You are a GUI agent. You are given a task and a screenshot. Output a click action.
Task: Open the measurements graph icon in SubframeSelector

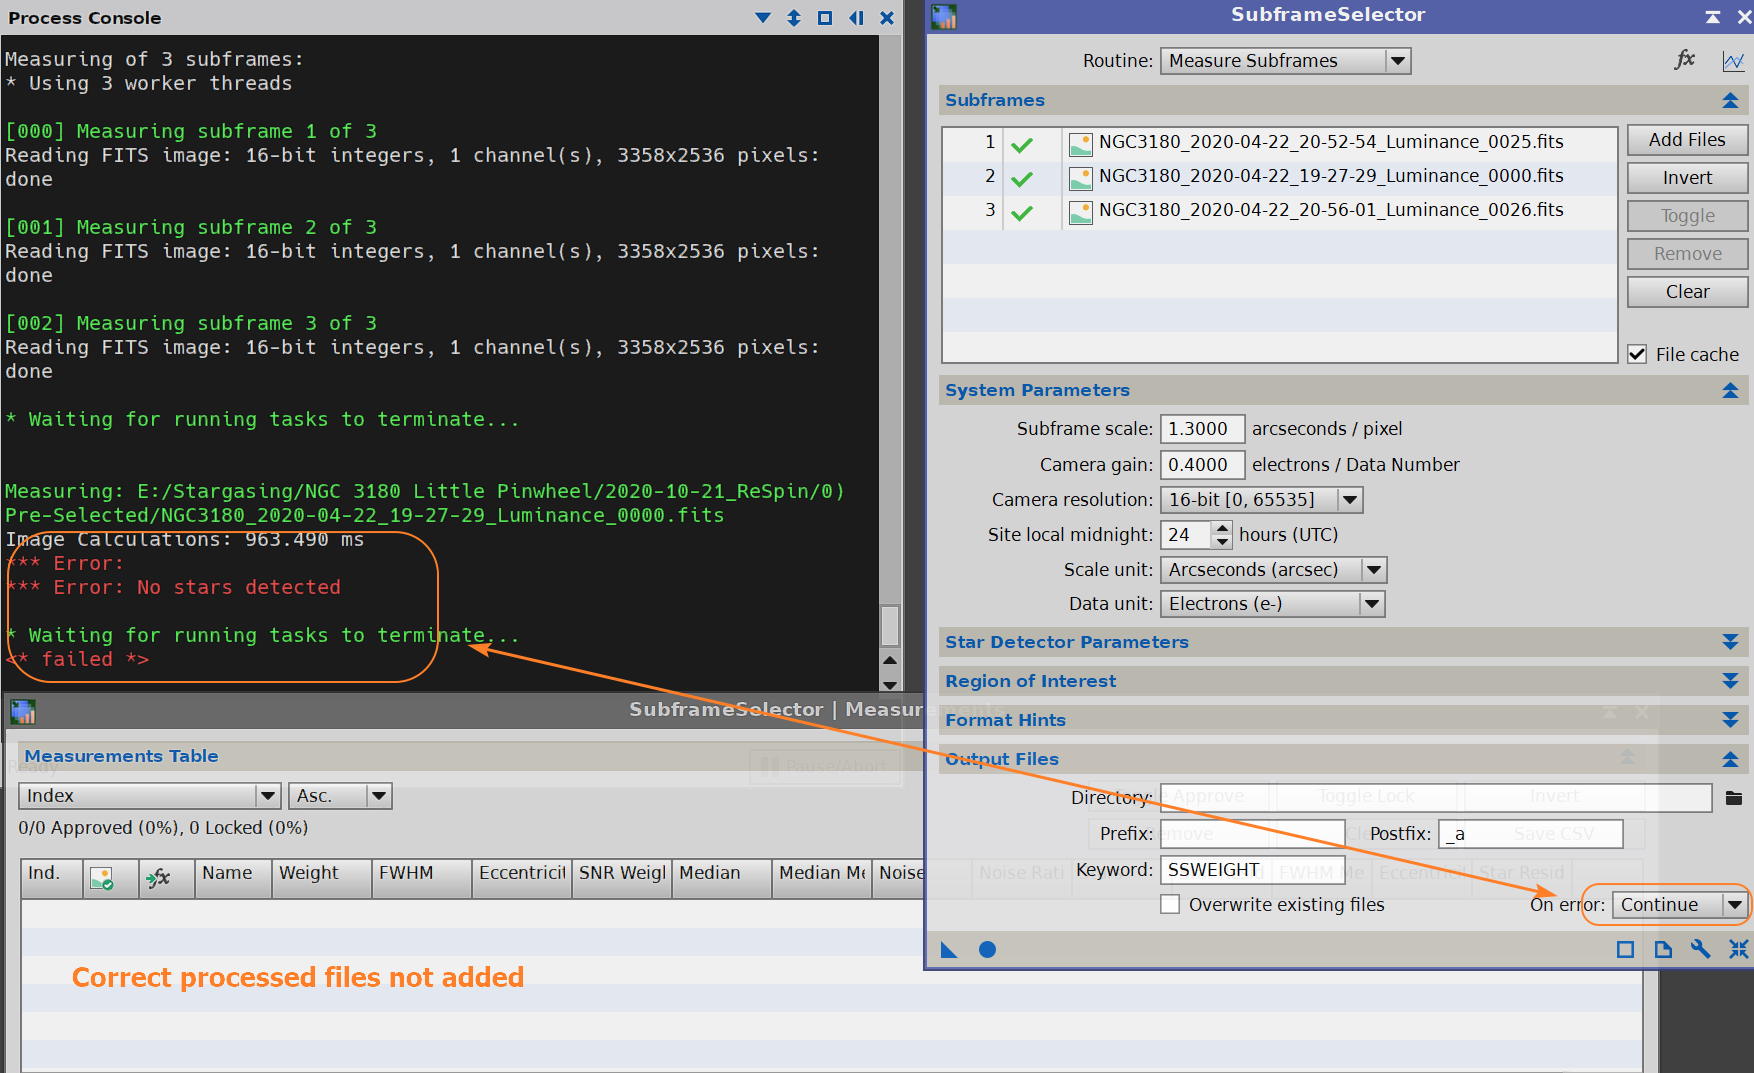click(1733, 61)
